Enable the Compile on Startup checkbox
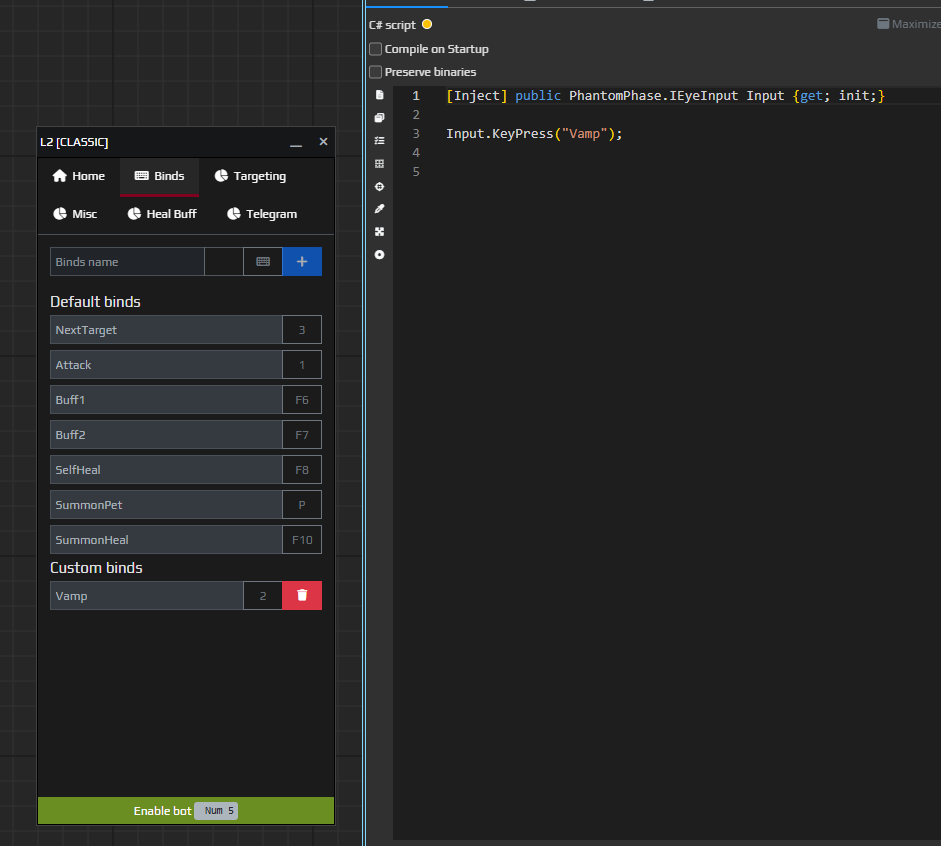 pyautogui.click(x=376, y=49)
